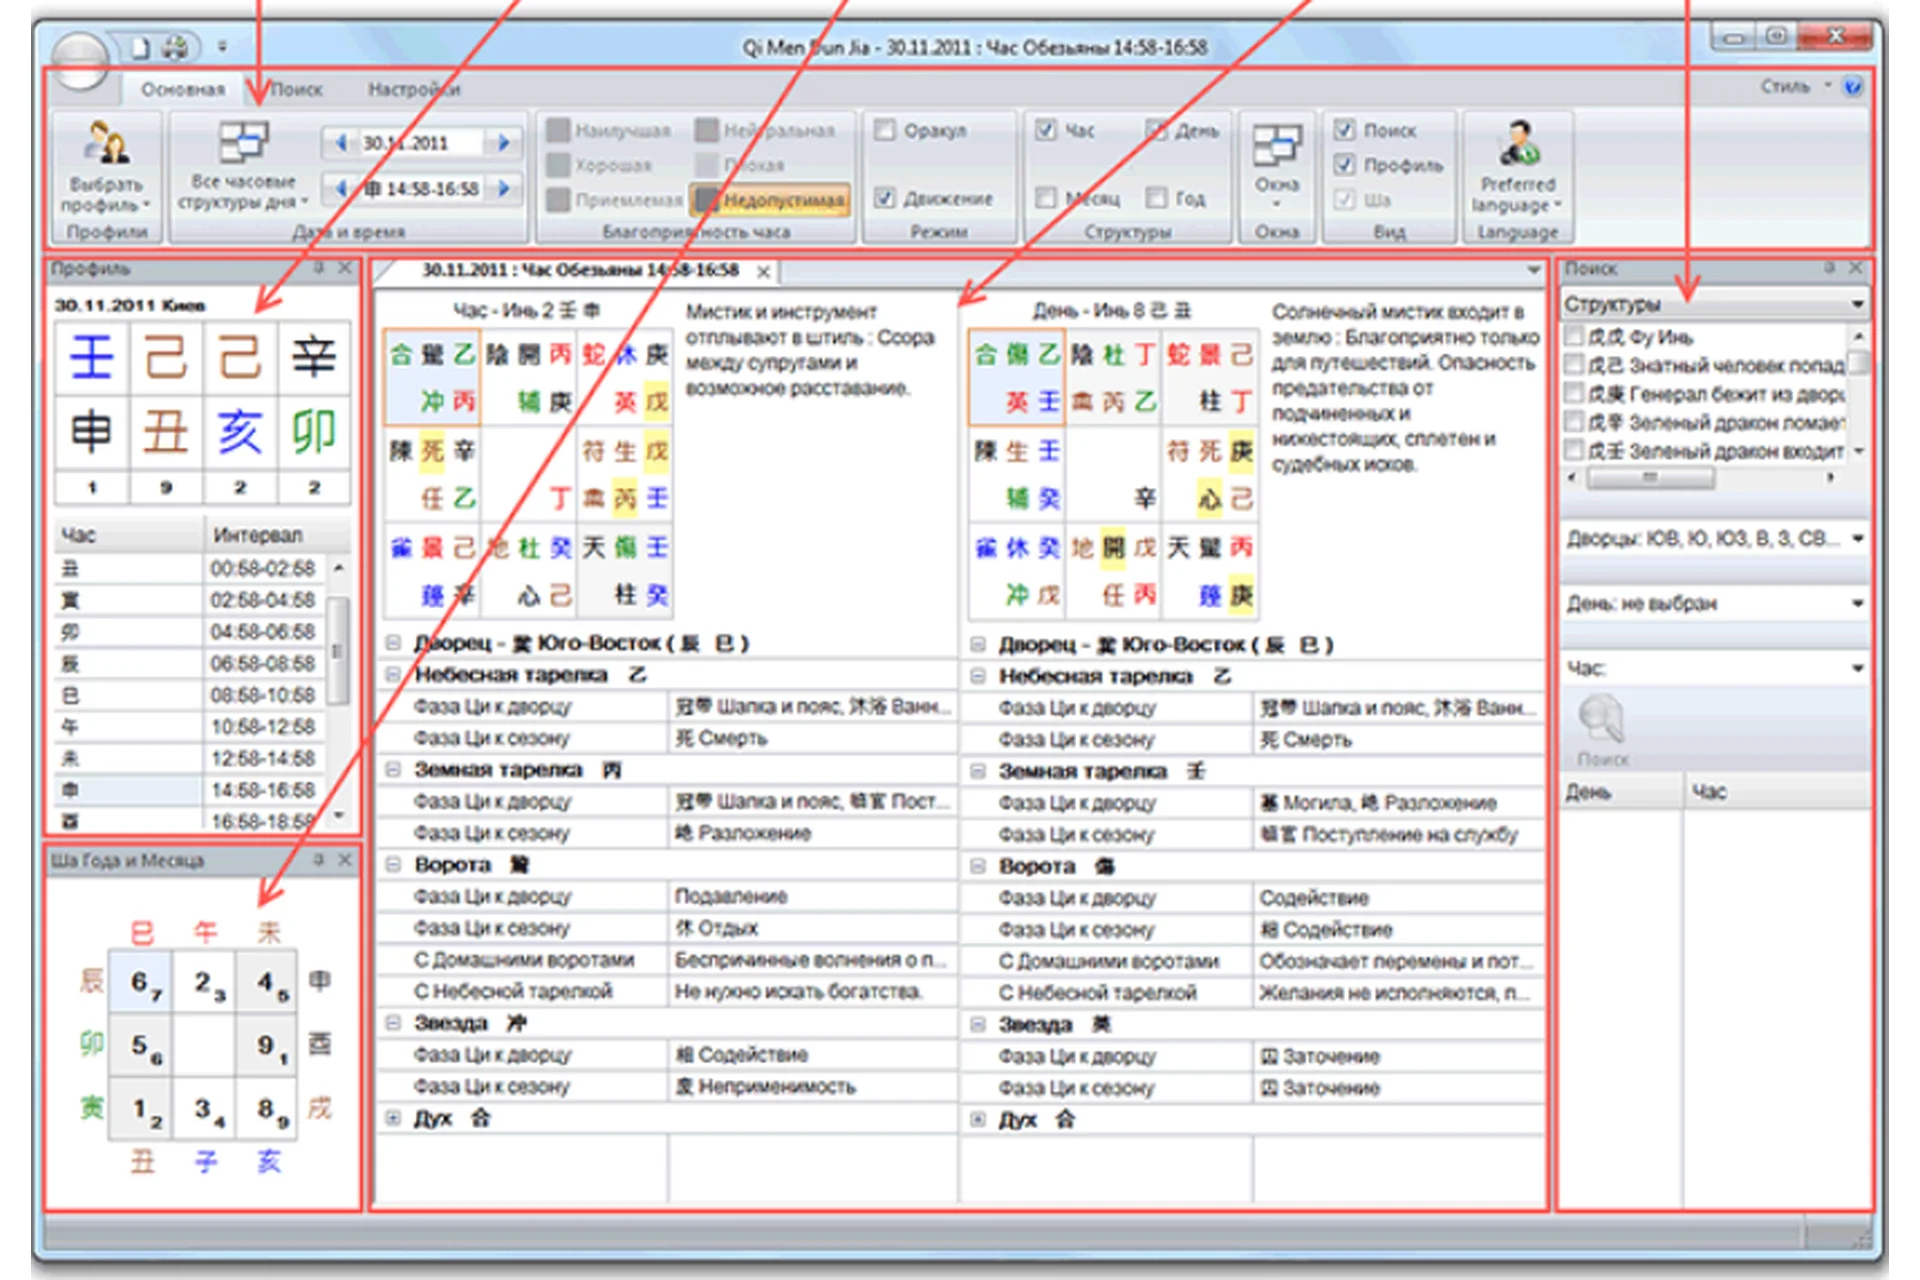
Task: Open the Настройки ribbon tab
Action: [x=413, y=89]
